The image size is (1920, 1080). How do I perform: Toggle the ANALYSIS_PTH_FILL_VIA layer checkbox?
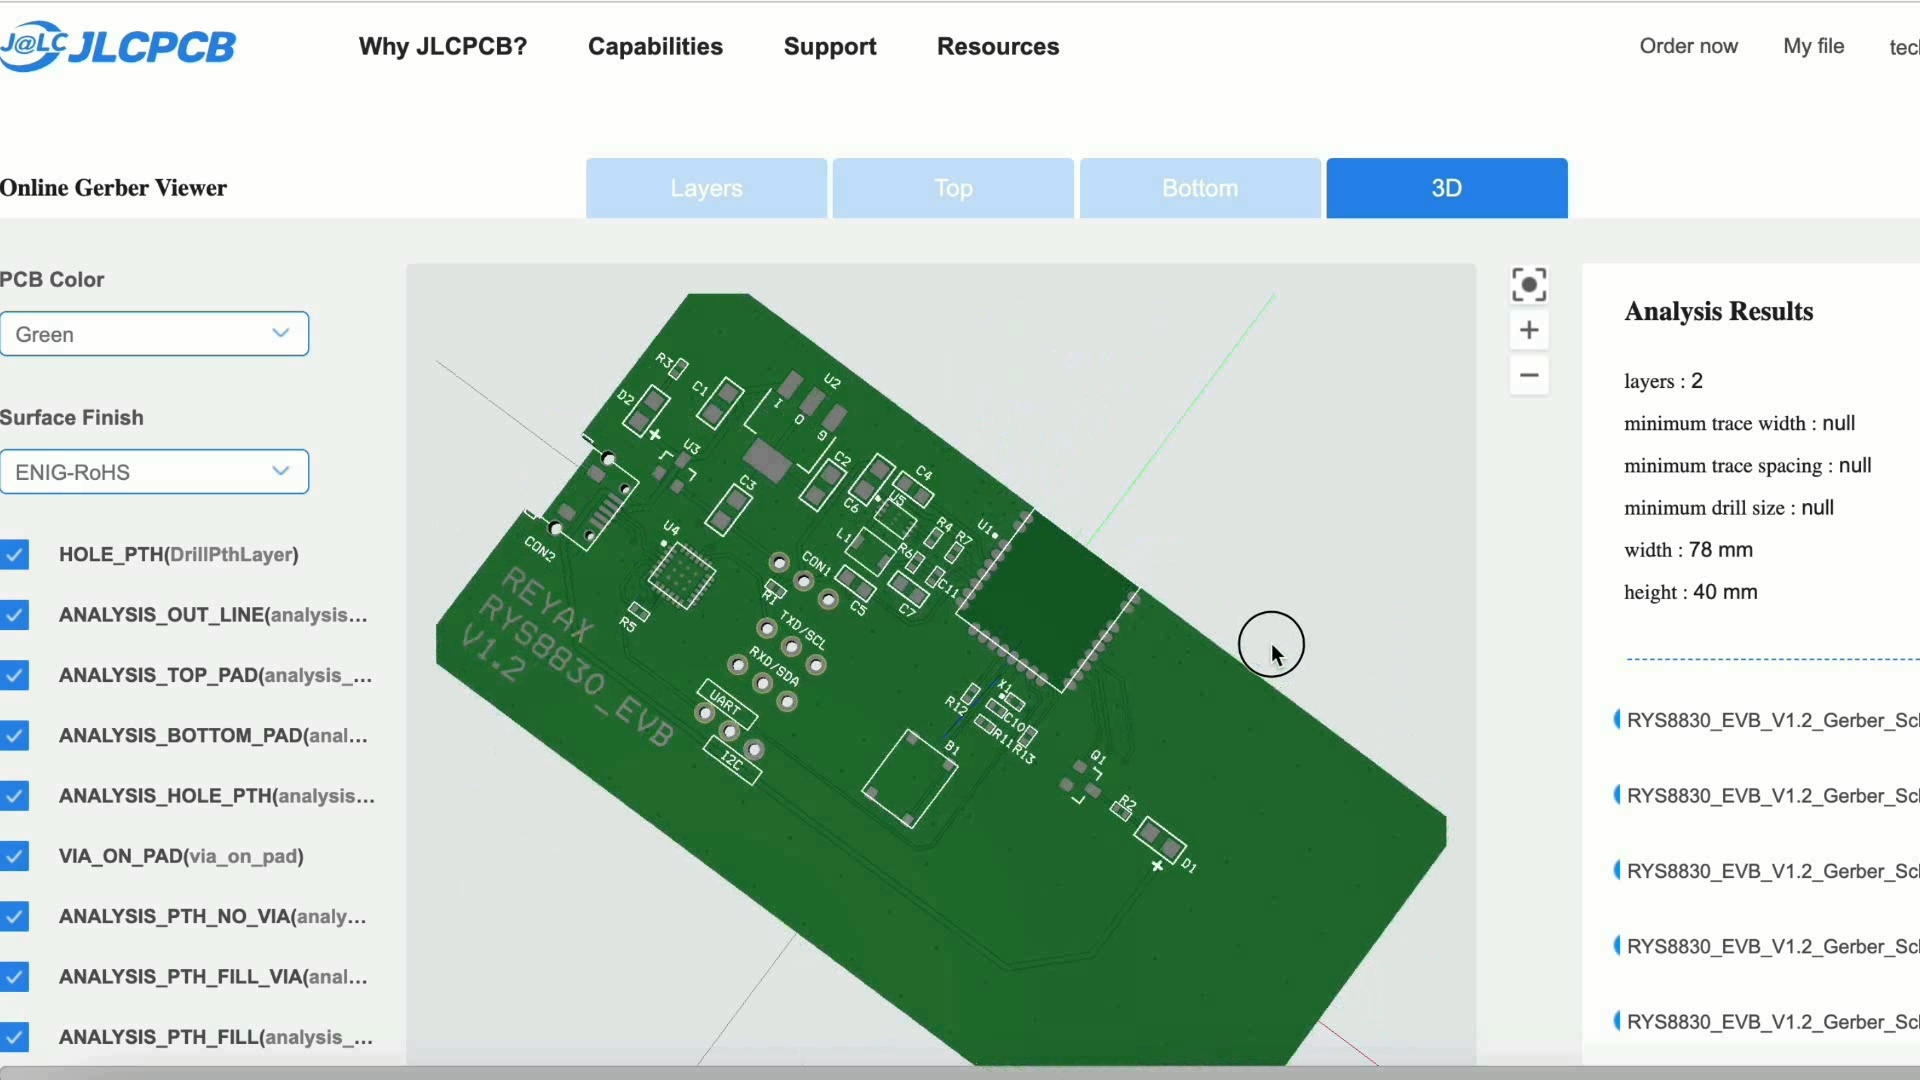(14, 977)
